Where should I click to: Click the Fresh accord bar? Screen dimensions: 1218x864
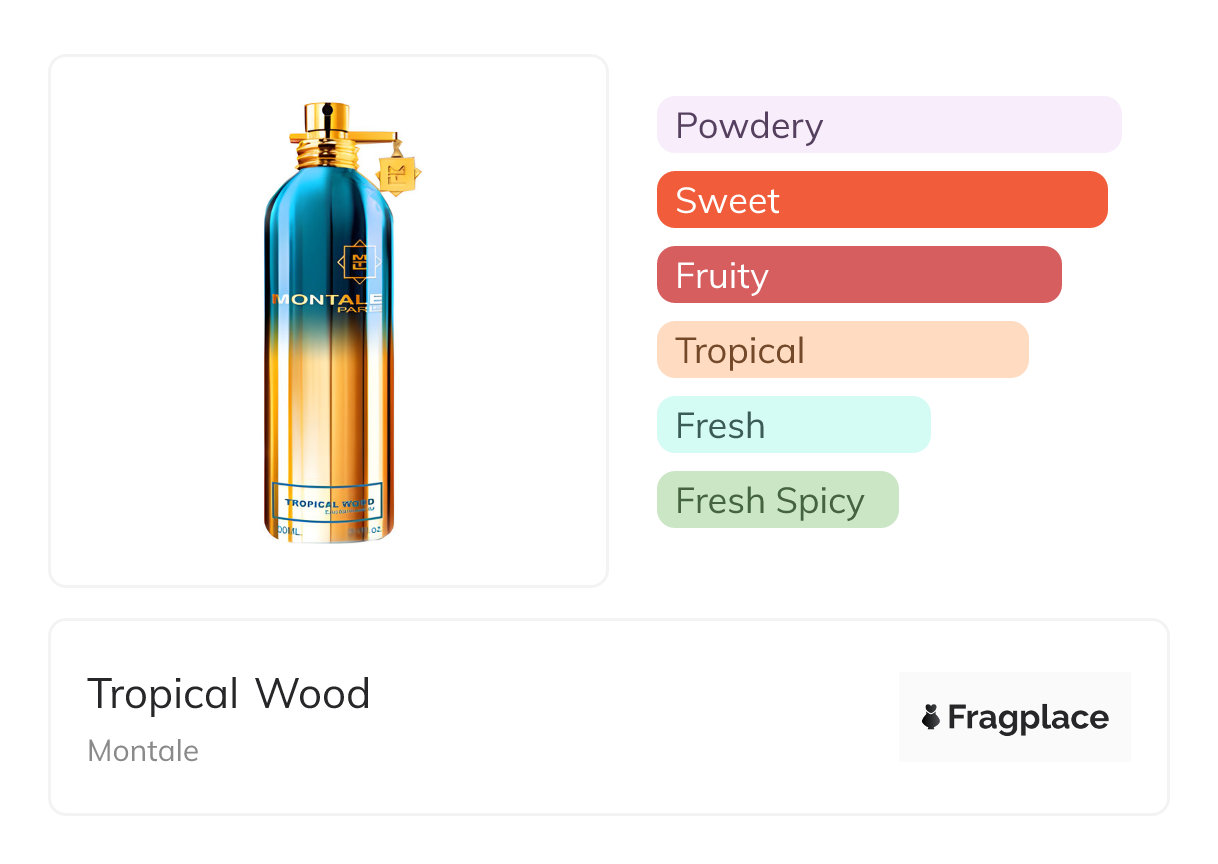[x=793, y=425]
